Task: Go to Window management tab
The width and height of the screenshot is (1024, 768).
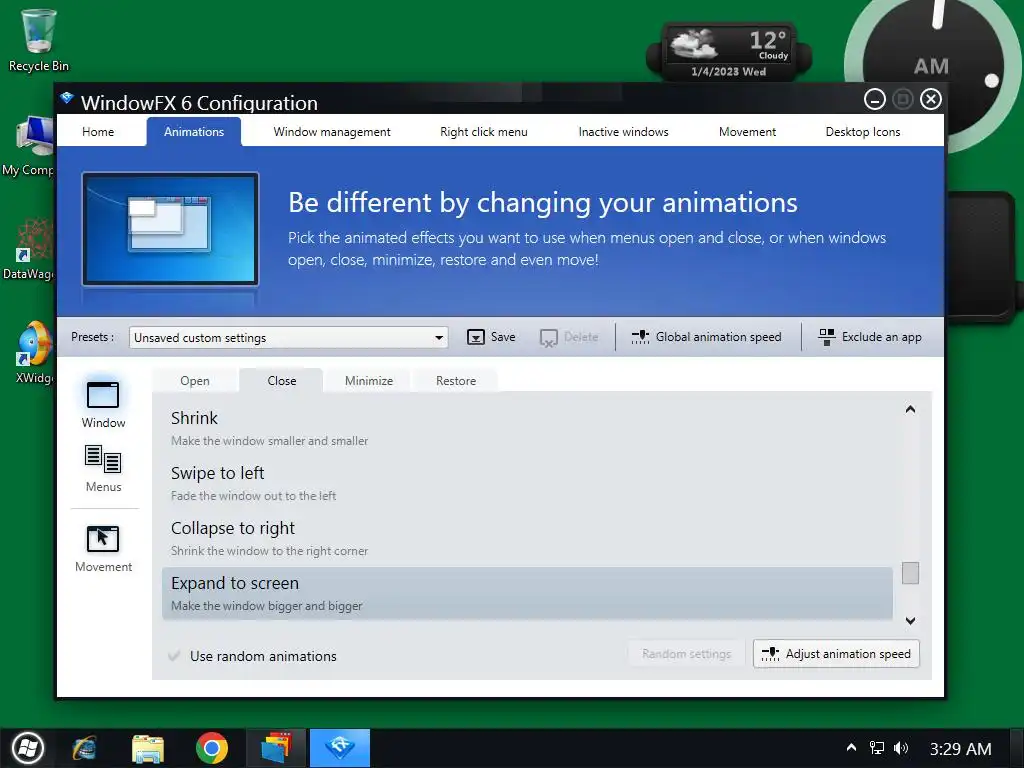Action: pyautogui.click(x=332, y=132)
